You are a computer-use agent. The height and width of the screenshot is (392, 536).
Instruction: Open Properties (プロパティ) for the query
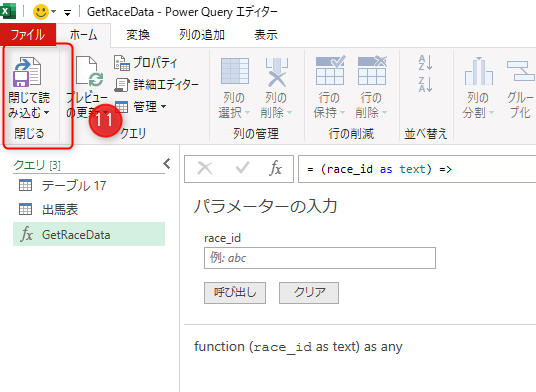(x=146, y=63)
